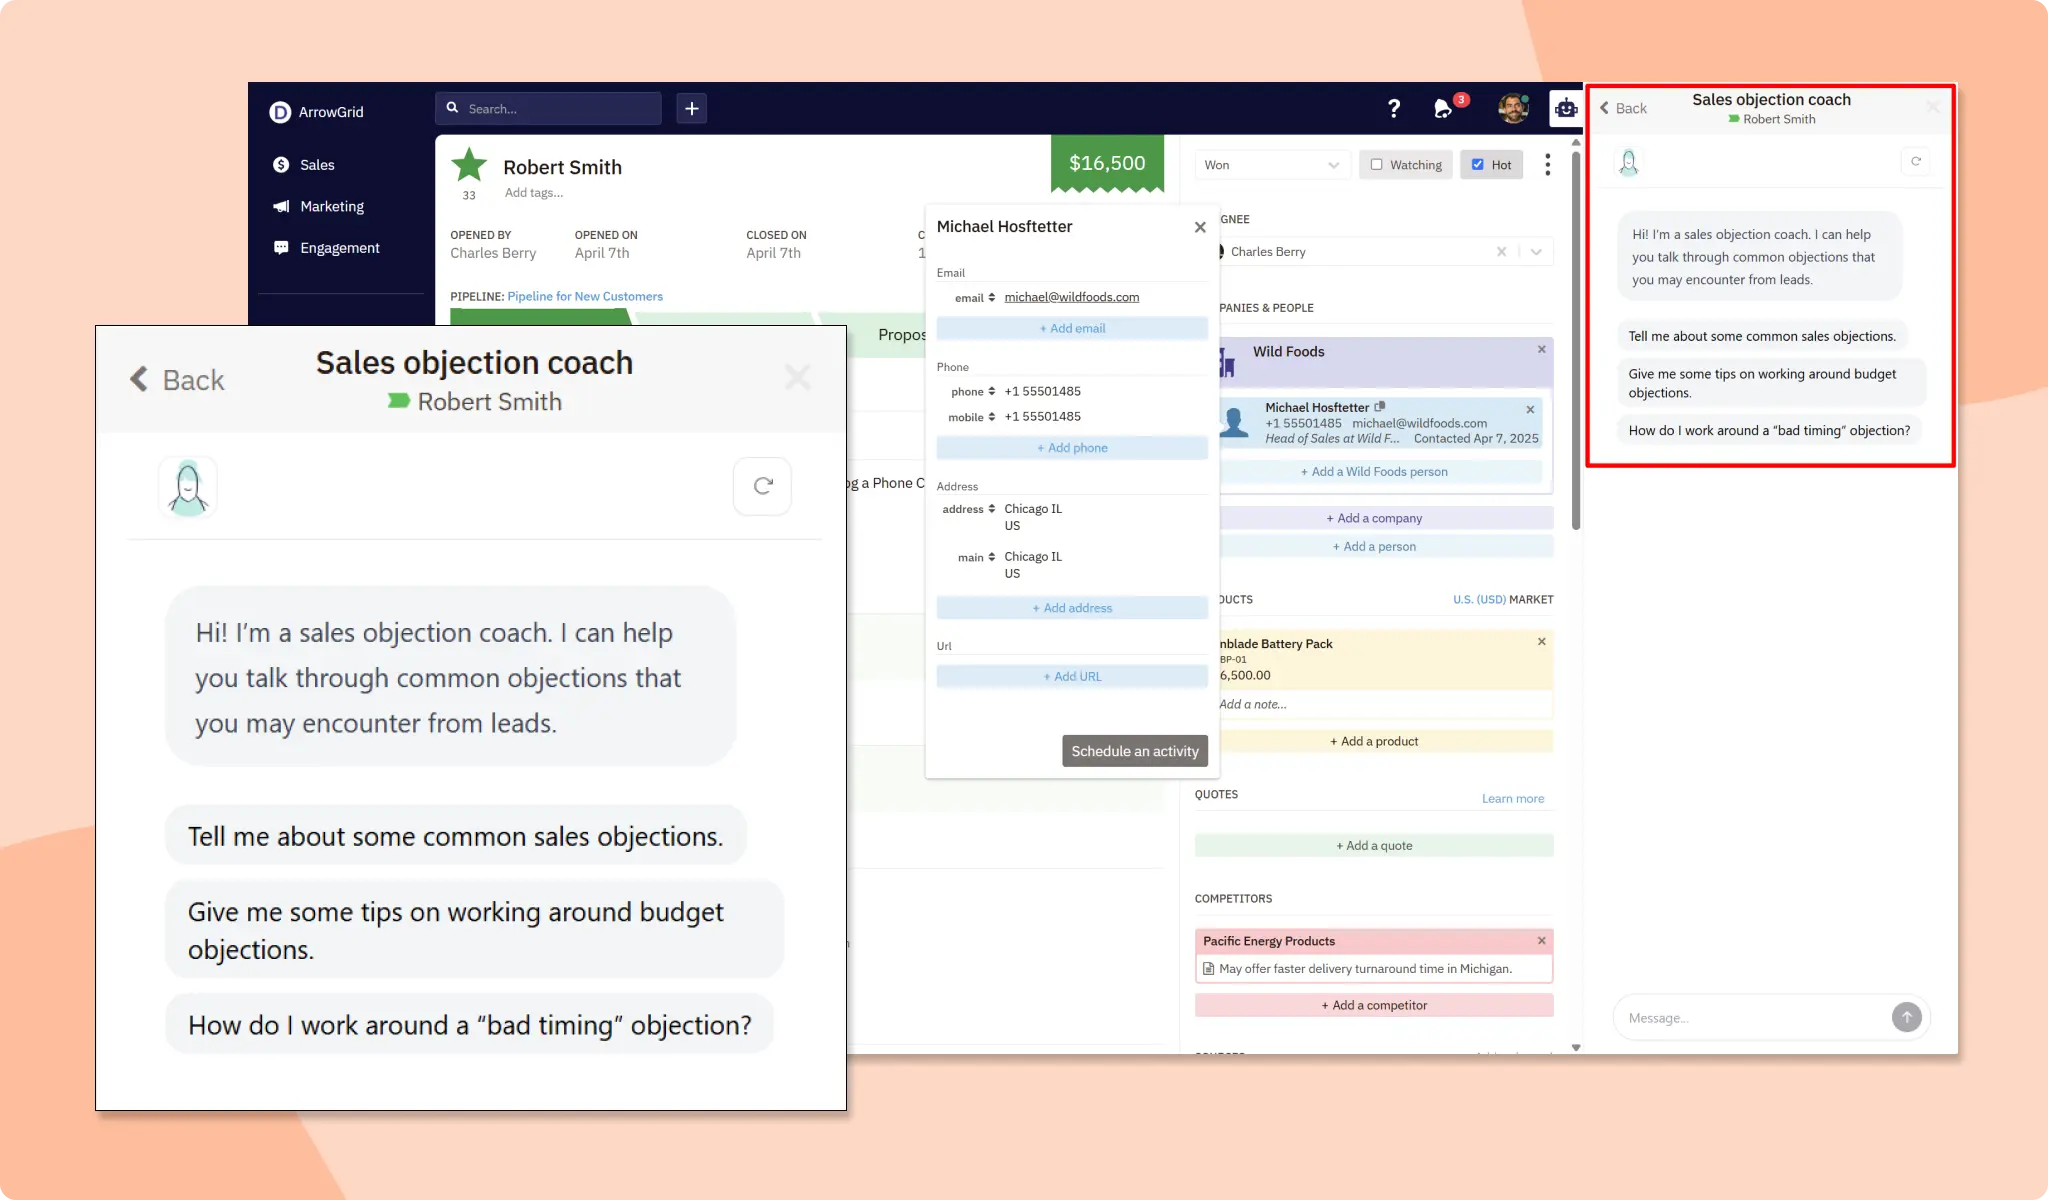Open U.S. (USD) market link

coord(1479,600)
